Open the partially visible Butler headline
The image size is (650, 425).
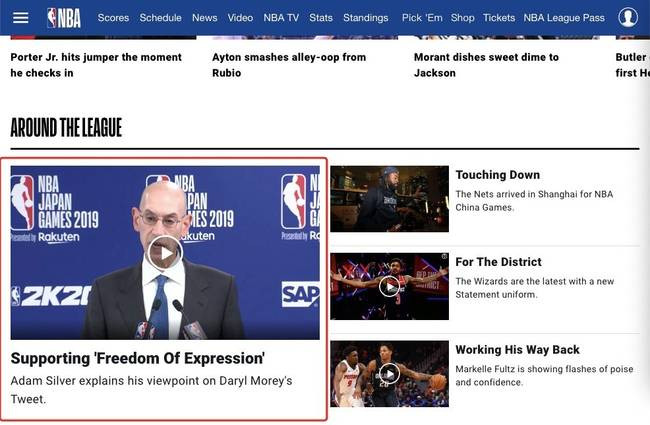click(x=632, y=65)
